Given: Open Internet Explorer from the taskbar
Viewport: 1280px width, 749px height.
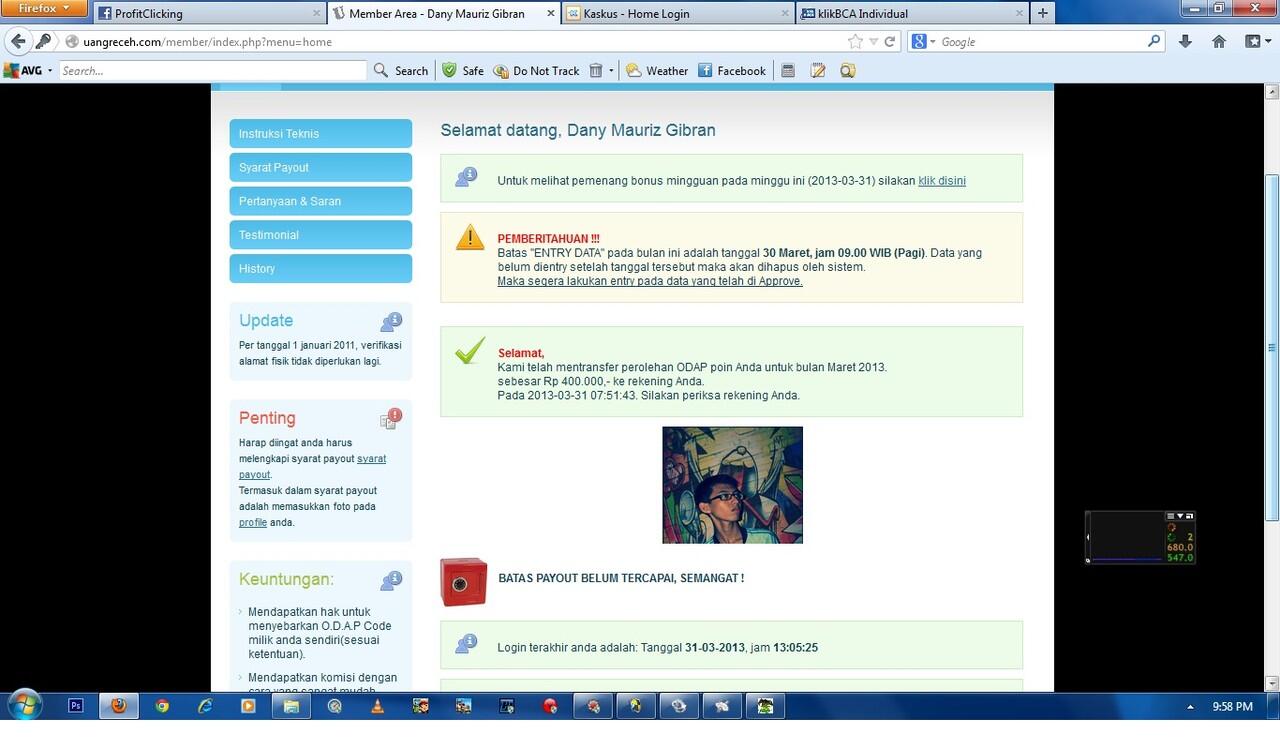Looking at the screenshot, I should [205, 705].
